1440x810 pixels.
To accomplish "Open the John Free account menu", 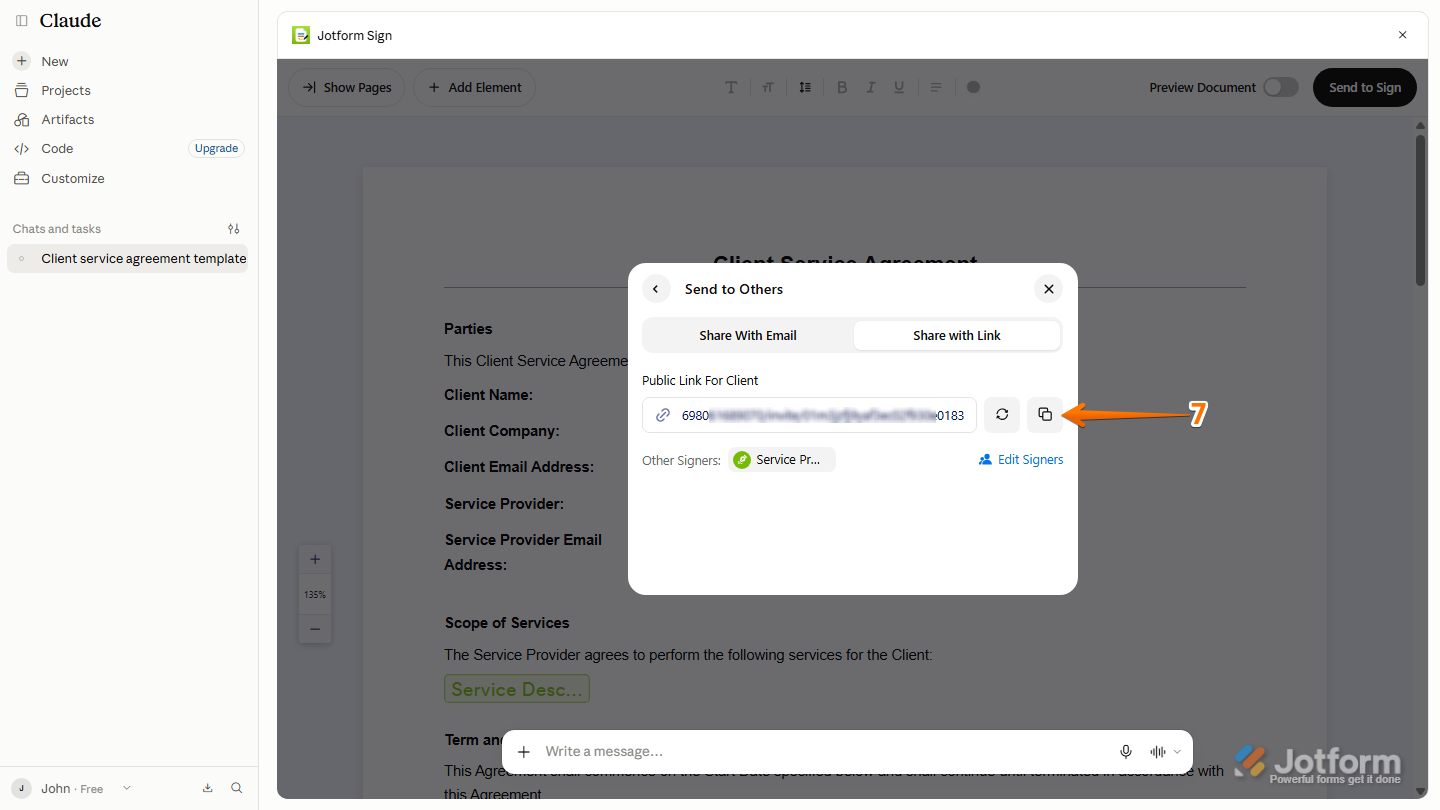I will [72, 788].
